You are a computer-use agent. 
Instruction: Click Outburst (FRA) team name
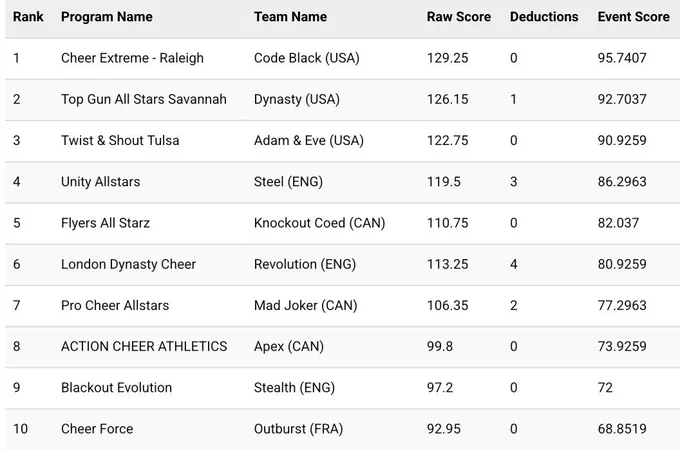[298, 429]
